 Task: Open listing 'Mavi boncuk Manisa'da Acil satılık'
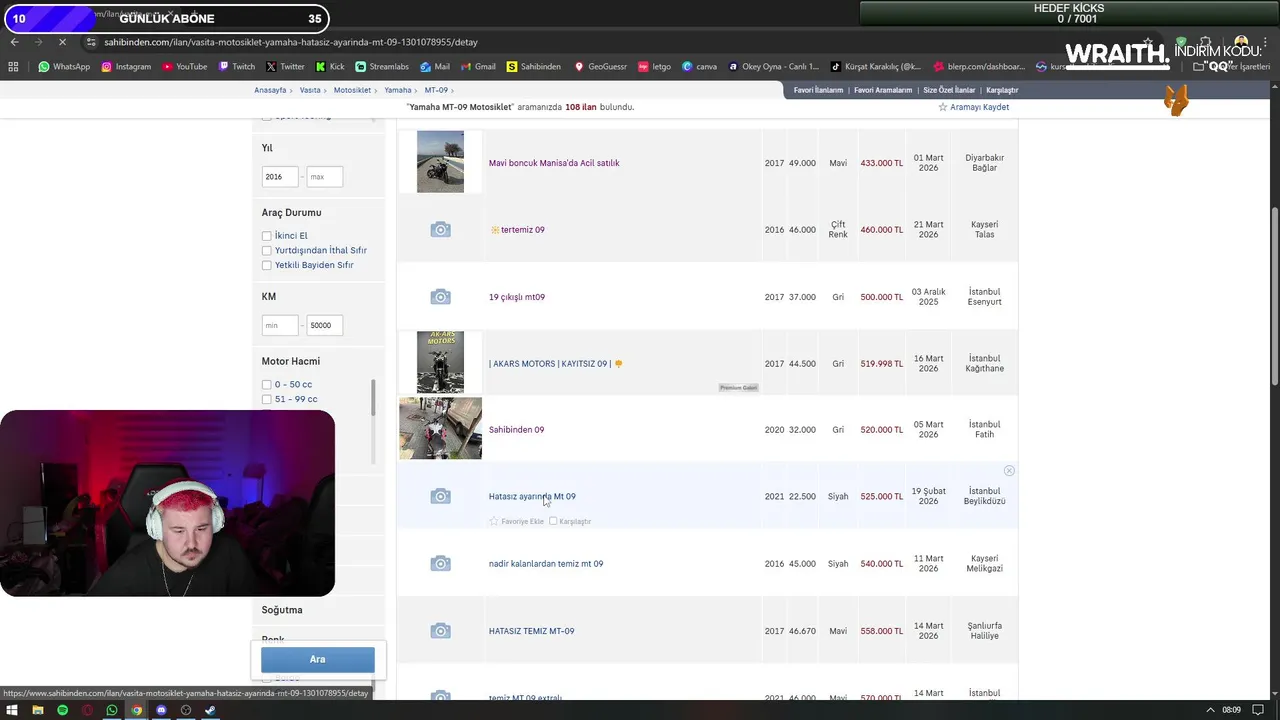(x=554, y=163)
